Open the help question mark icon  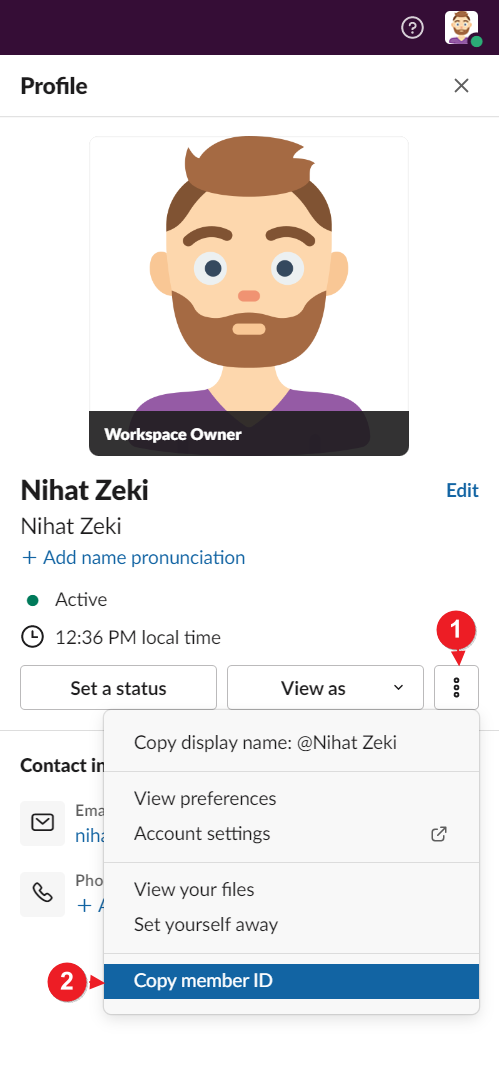412,28
